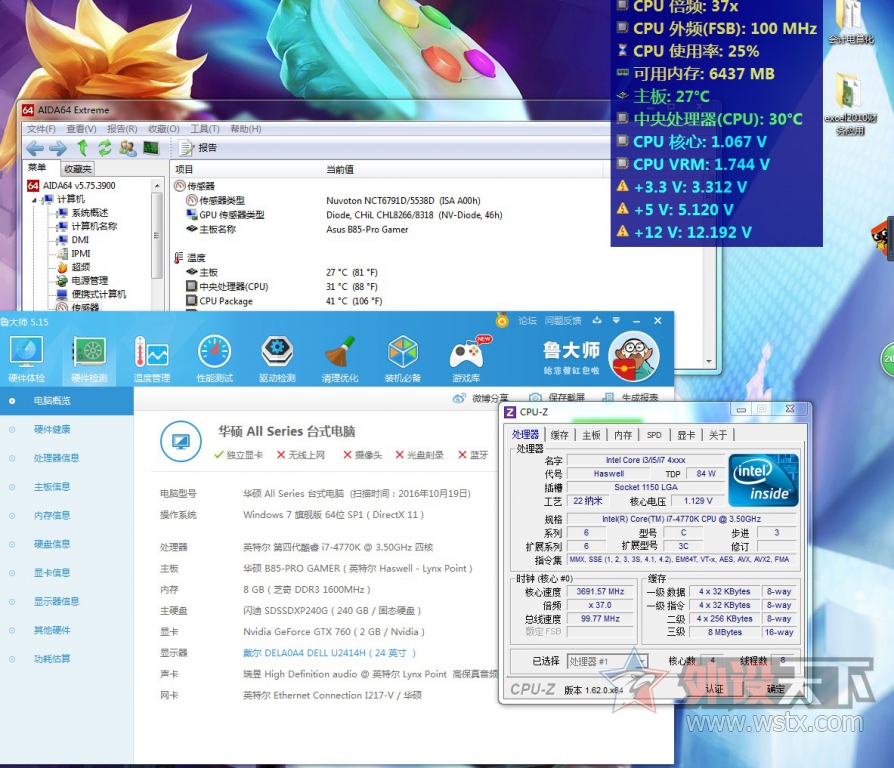Select 硬件健康 in Ludashi sidebar
The height and width of the screenshot is (768, 894).
[52, 429]
